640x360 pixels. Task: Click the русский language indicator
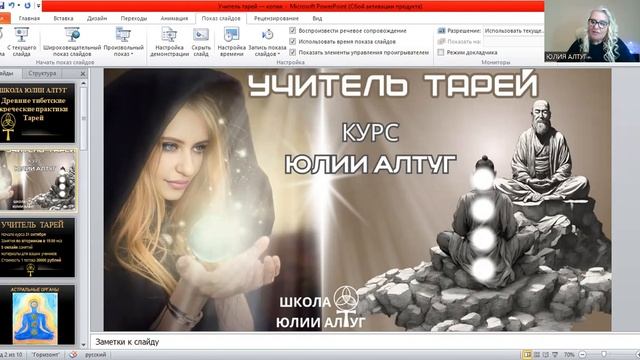point(96,355)
